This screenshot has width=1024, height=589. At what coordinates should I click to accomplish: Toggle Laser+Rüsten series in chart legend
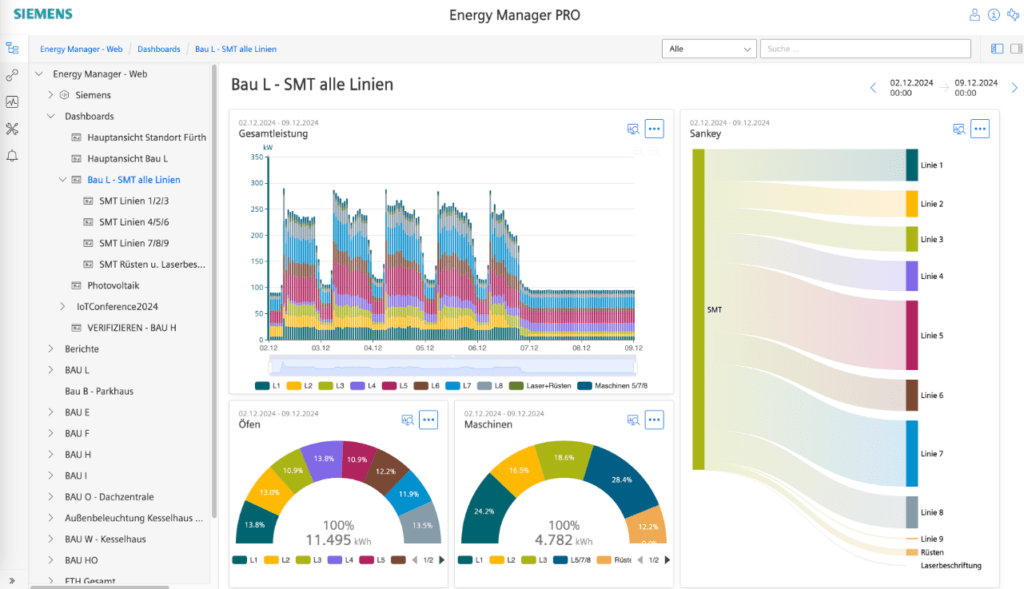point(540,386)
